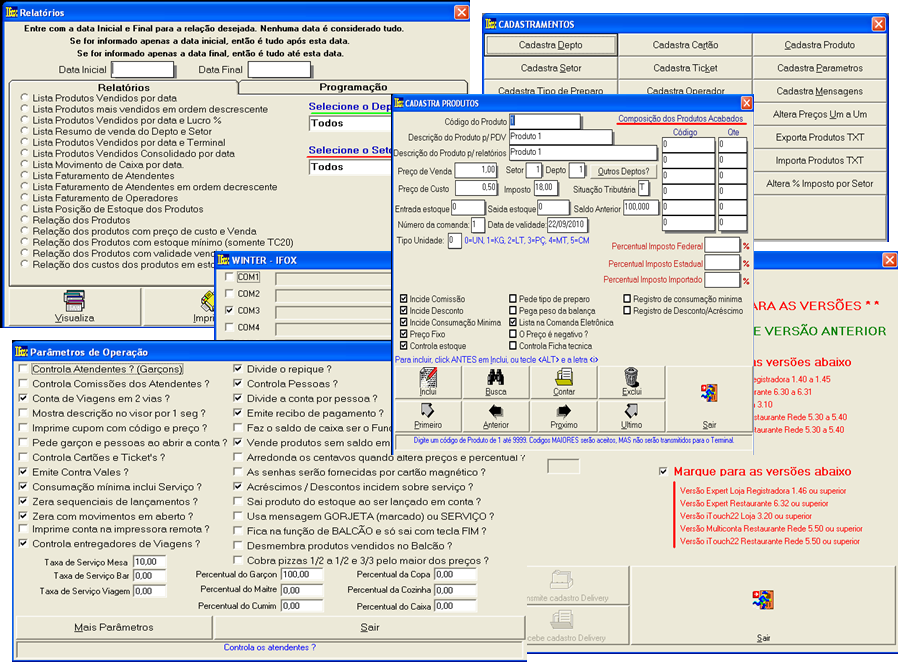This screenshot has height=671, width=900.
Task: Click the Cadastra Cartão button
Action: (x=685, y=45)
